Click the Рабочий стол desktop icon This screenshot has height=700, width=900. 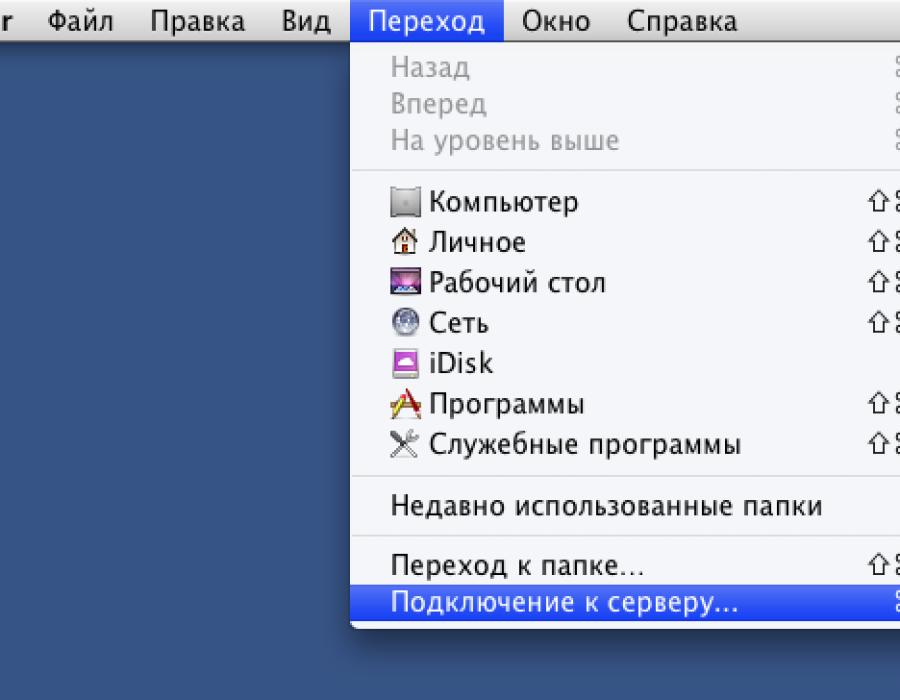(405, 282)
